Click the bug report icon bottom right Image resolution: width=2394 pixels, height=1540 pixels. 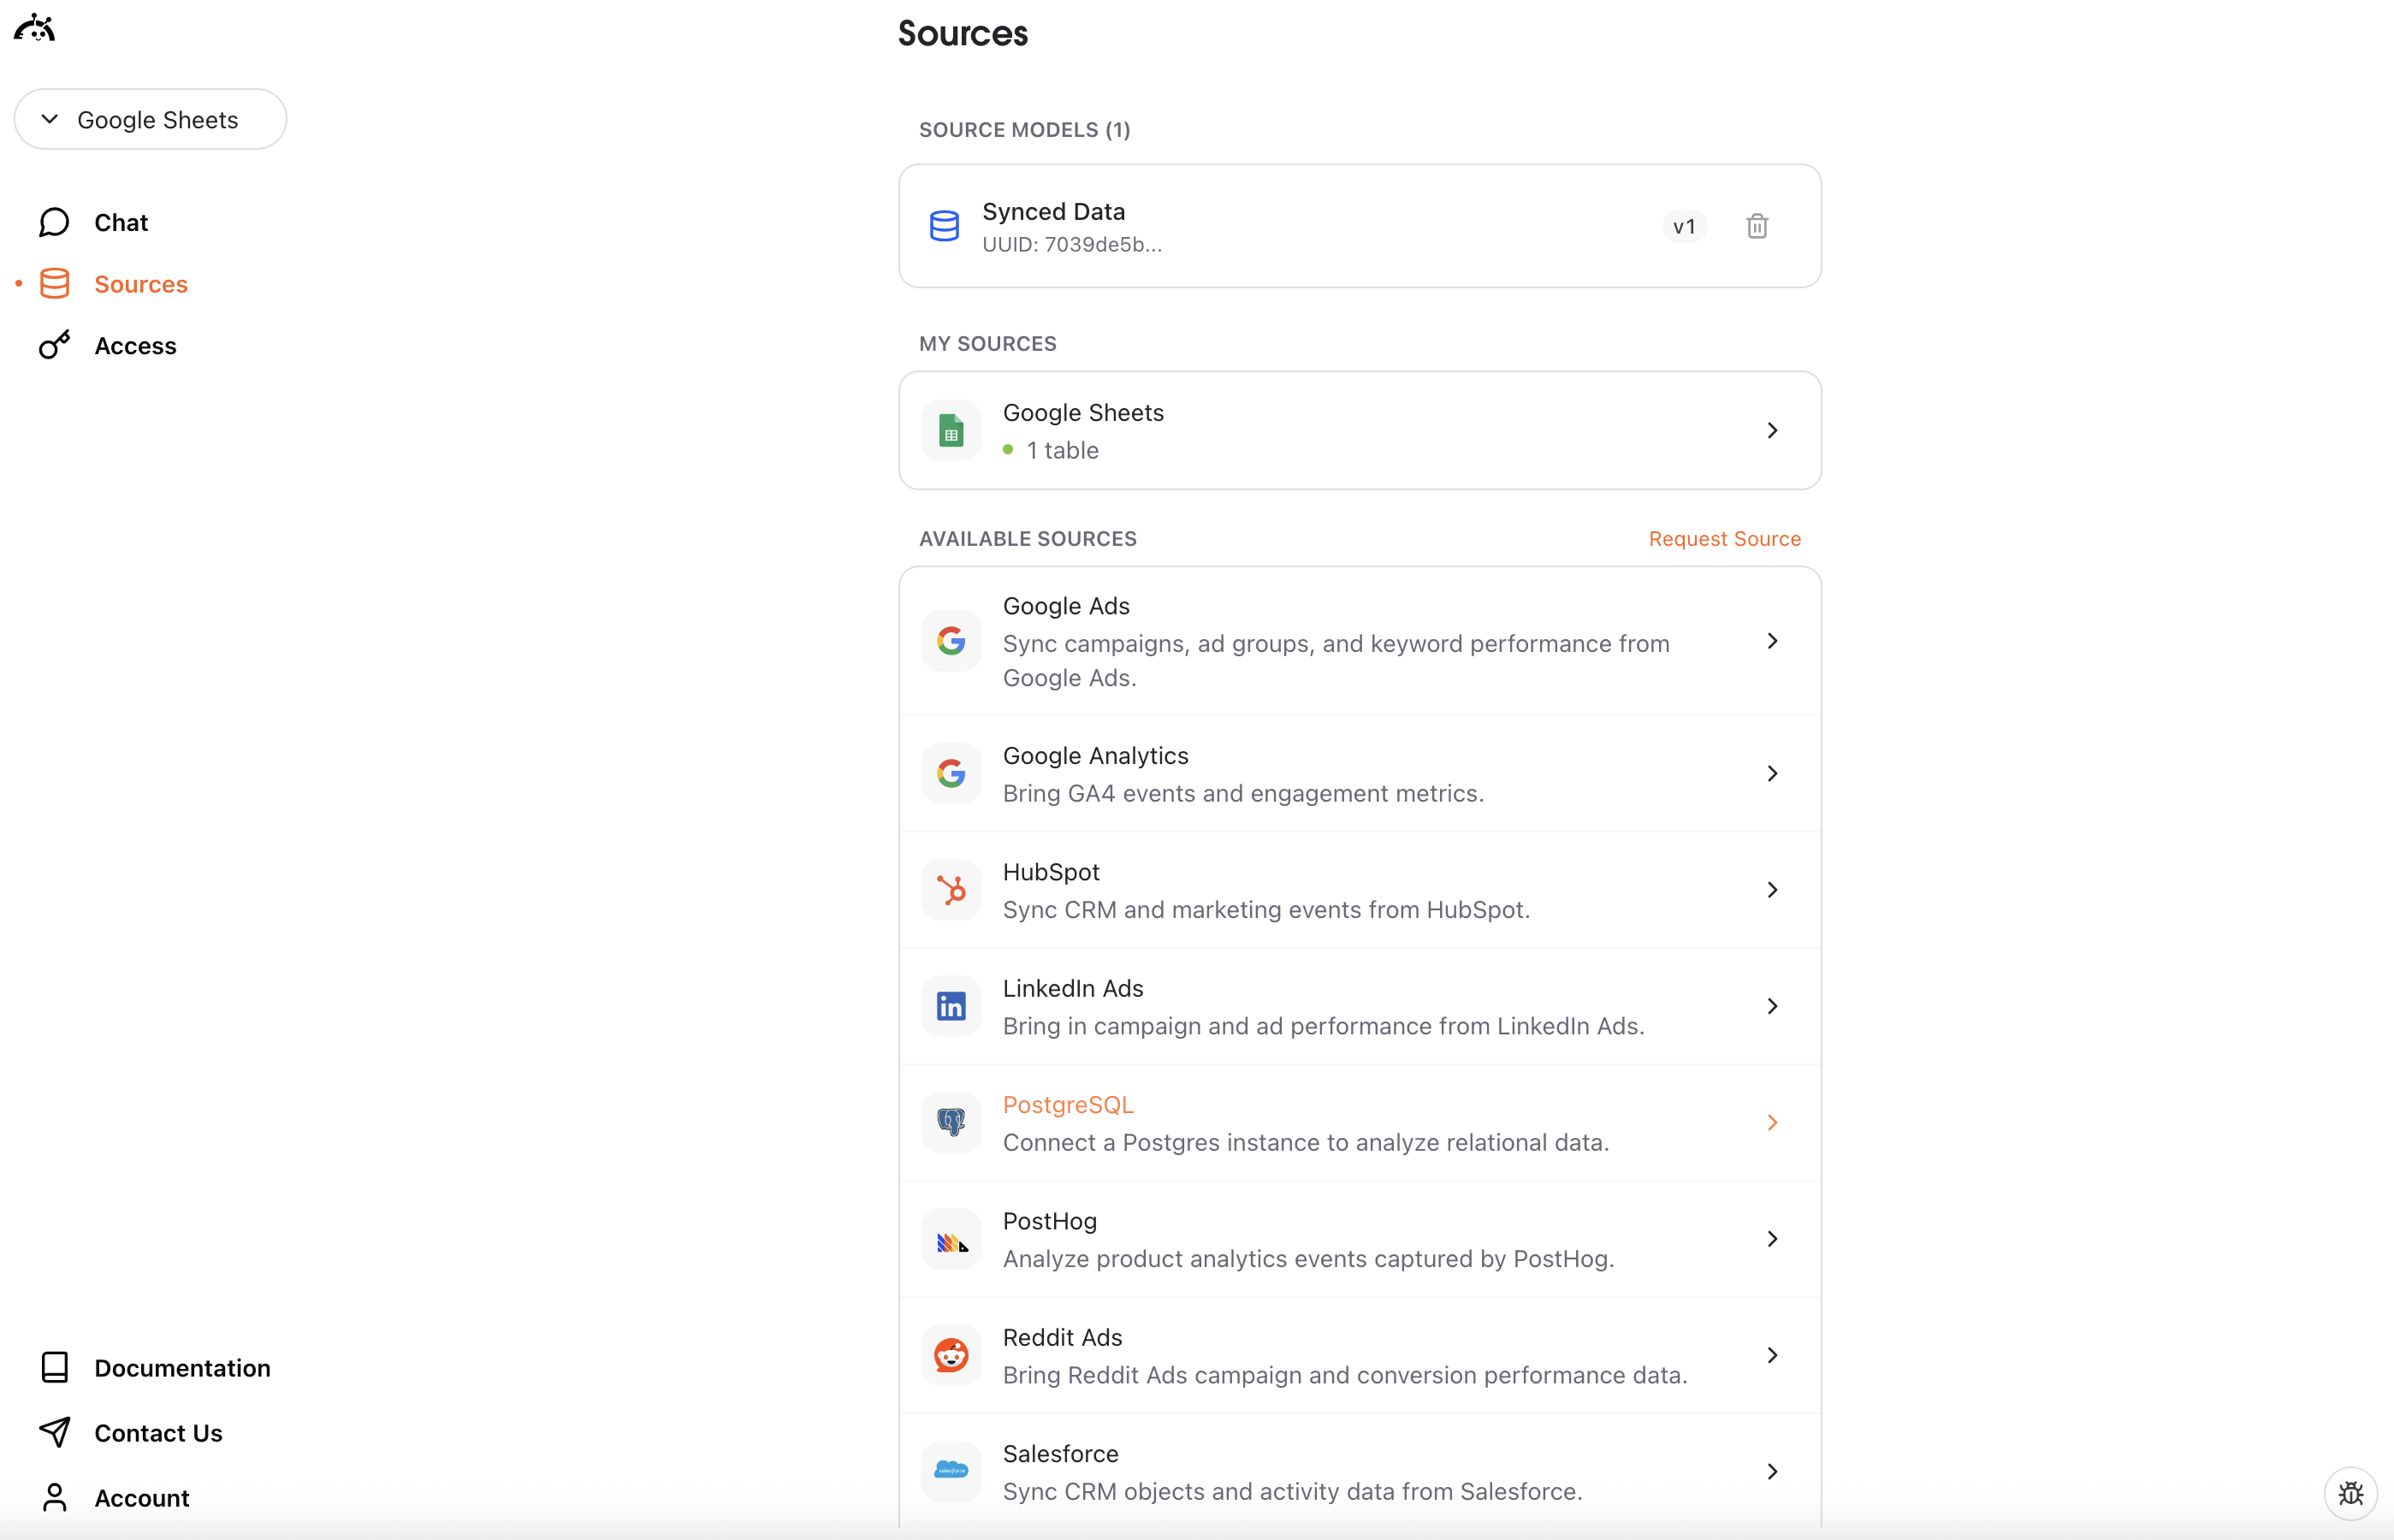2352,1494
